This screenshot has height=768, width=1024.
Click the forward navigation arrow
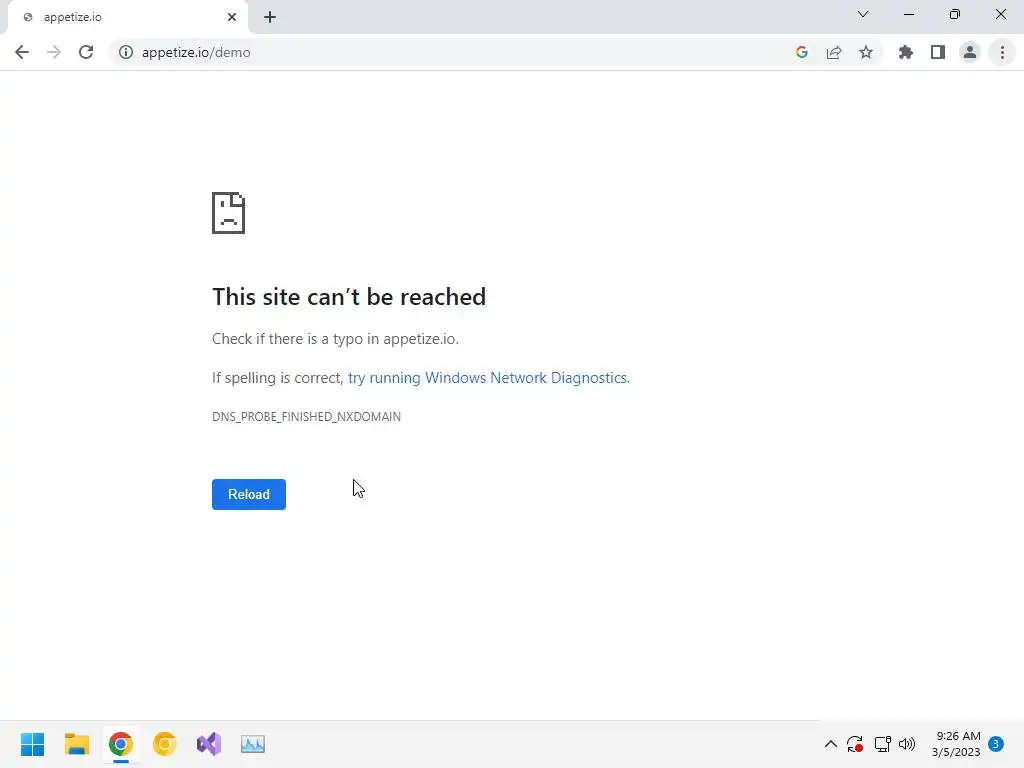[x=54, y=52]
